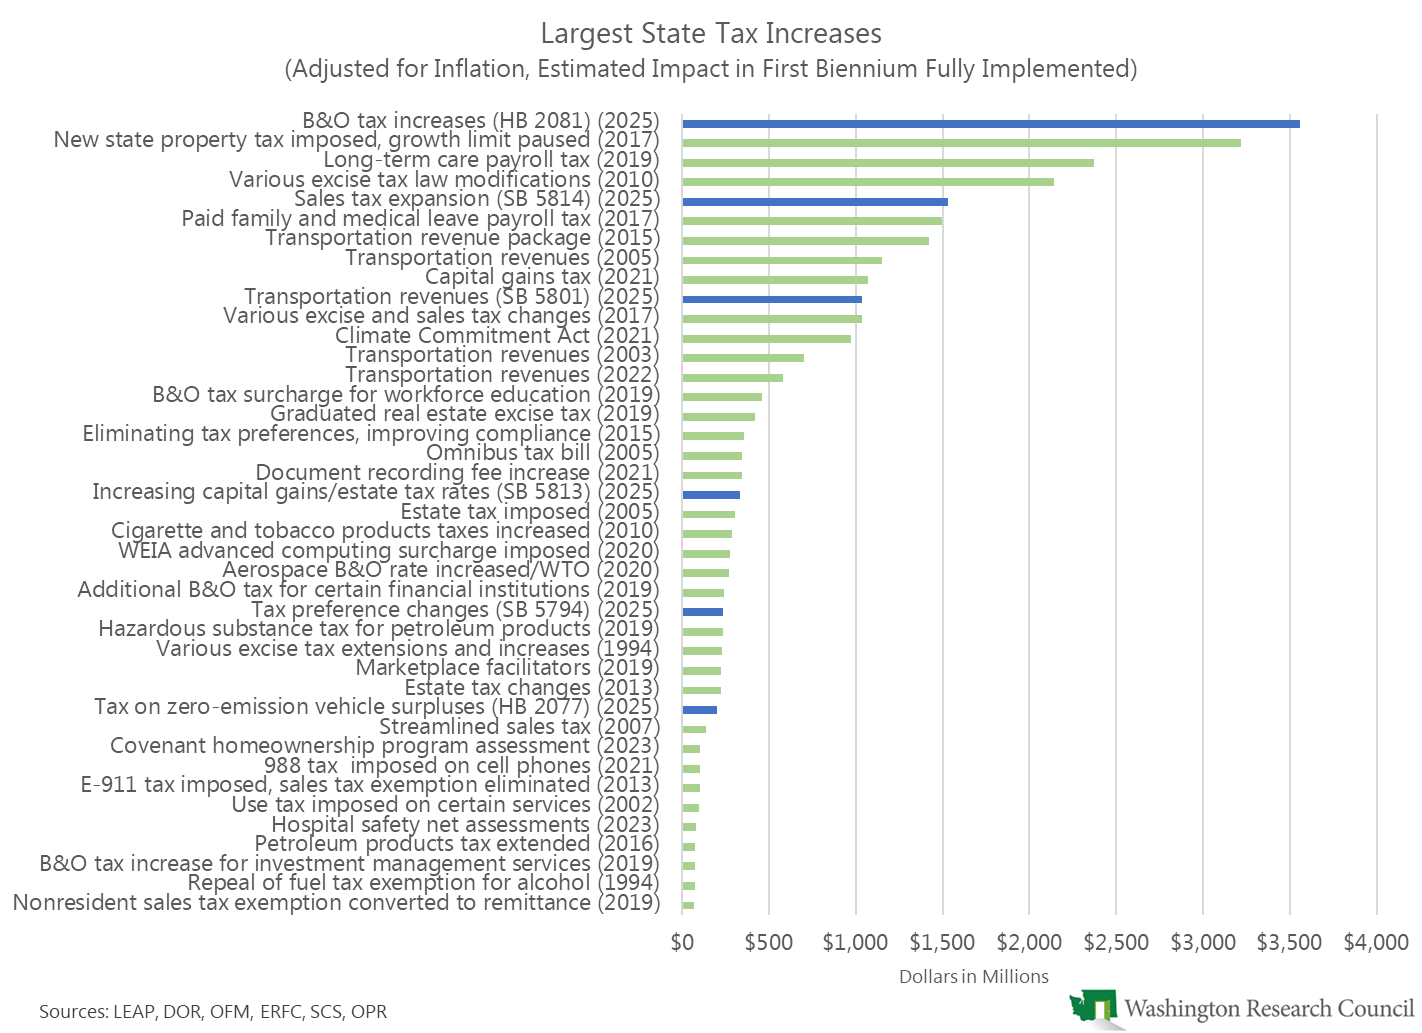Click the Tax on zero-emission vehicle surpluses label
1422x1033 pixels.
coord(377,707)
